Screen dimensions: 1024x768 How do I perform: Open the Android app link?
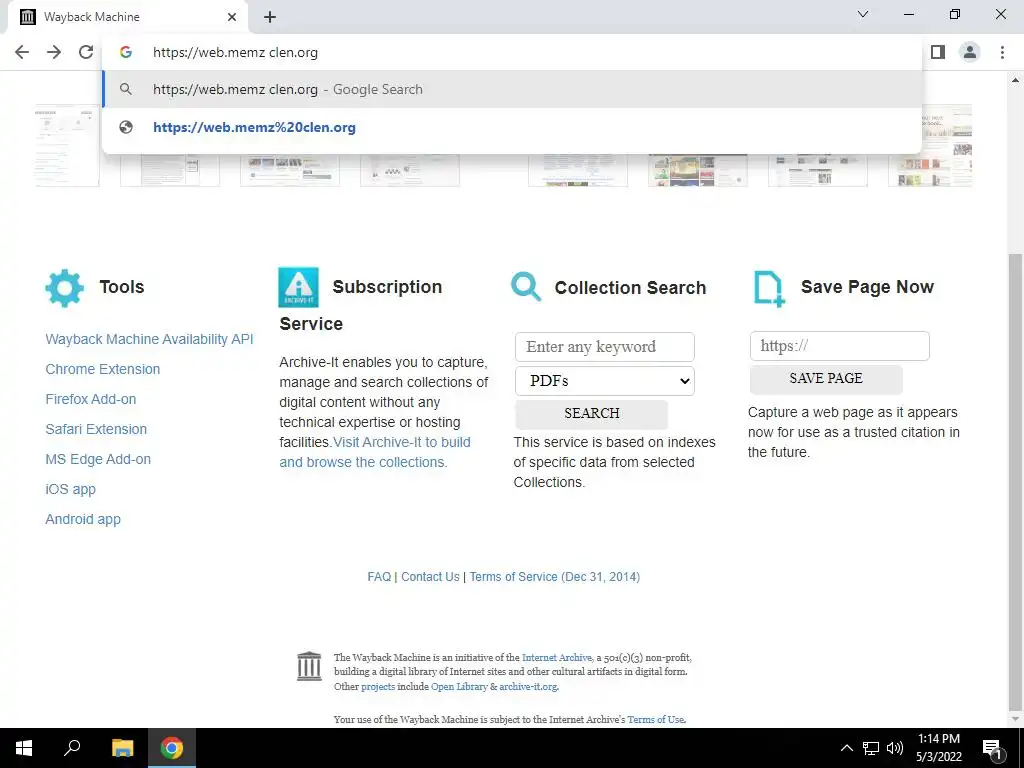83,519
